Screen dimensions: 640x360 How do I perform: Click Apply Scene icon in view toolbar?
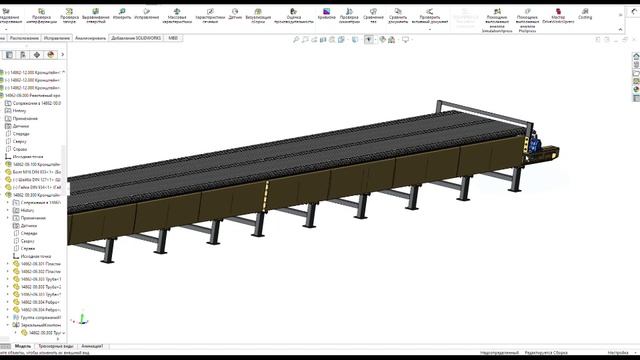click(391, 40)
